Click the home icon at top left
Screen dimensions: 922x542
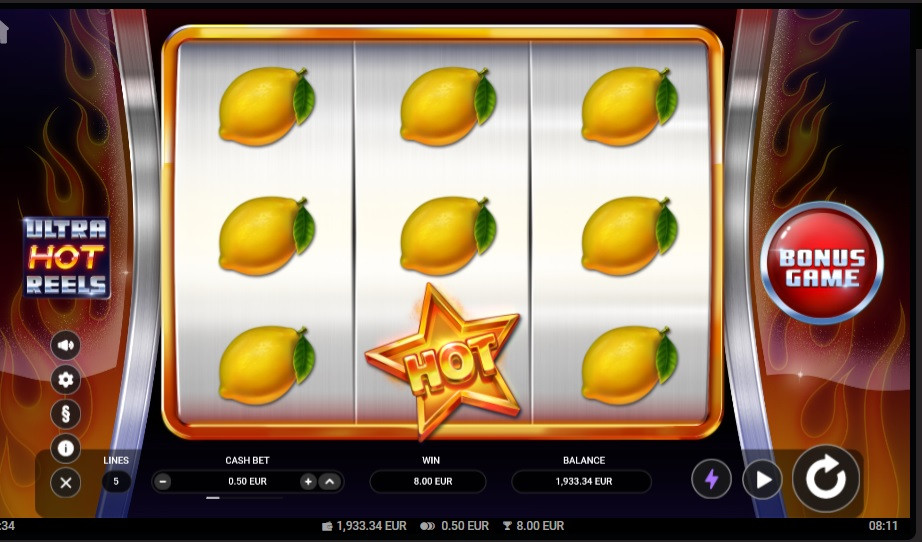[4, 31]
